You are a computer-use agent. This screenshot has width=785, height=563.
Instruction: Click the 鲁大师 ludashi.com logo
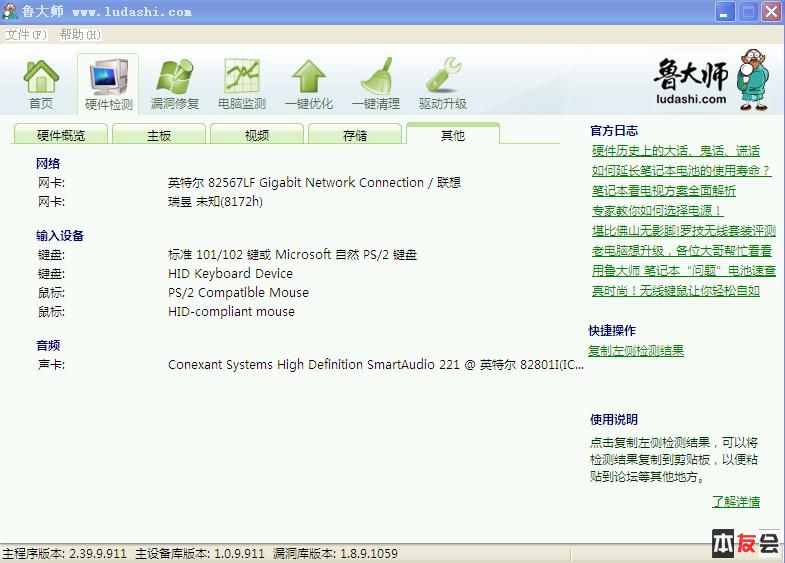tap(711, 80)
